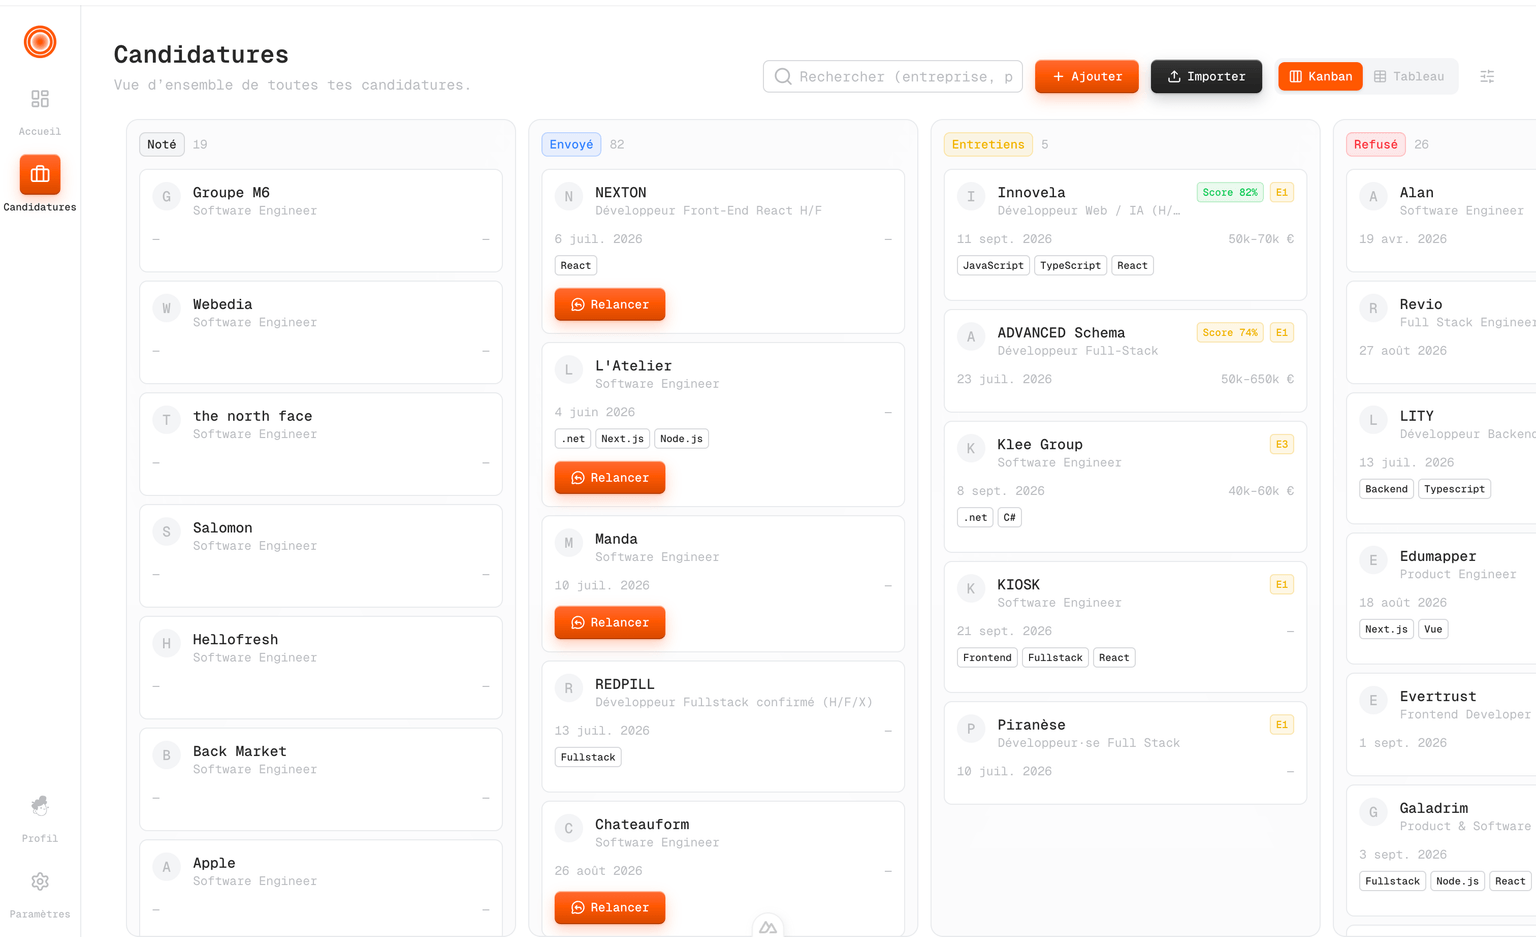Open the REDPILL application card

point(723,726)
